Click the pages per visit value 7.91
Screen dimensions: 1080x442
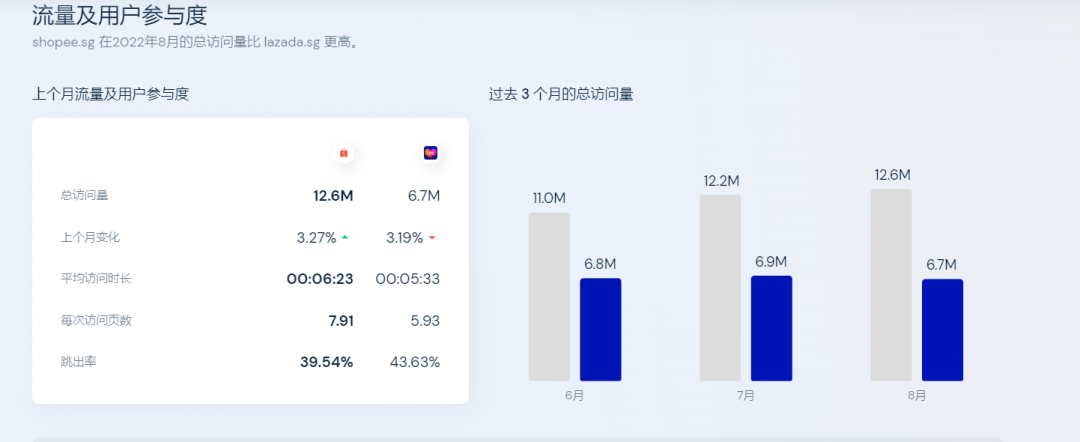coord(341,321)
